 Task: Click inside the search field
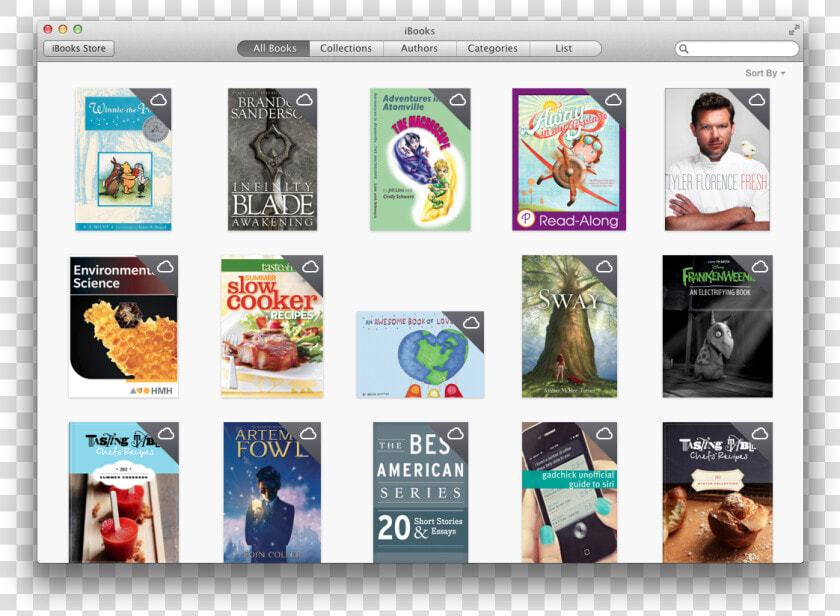pos(737,49)
